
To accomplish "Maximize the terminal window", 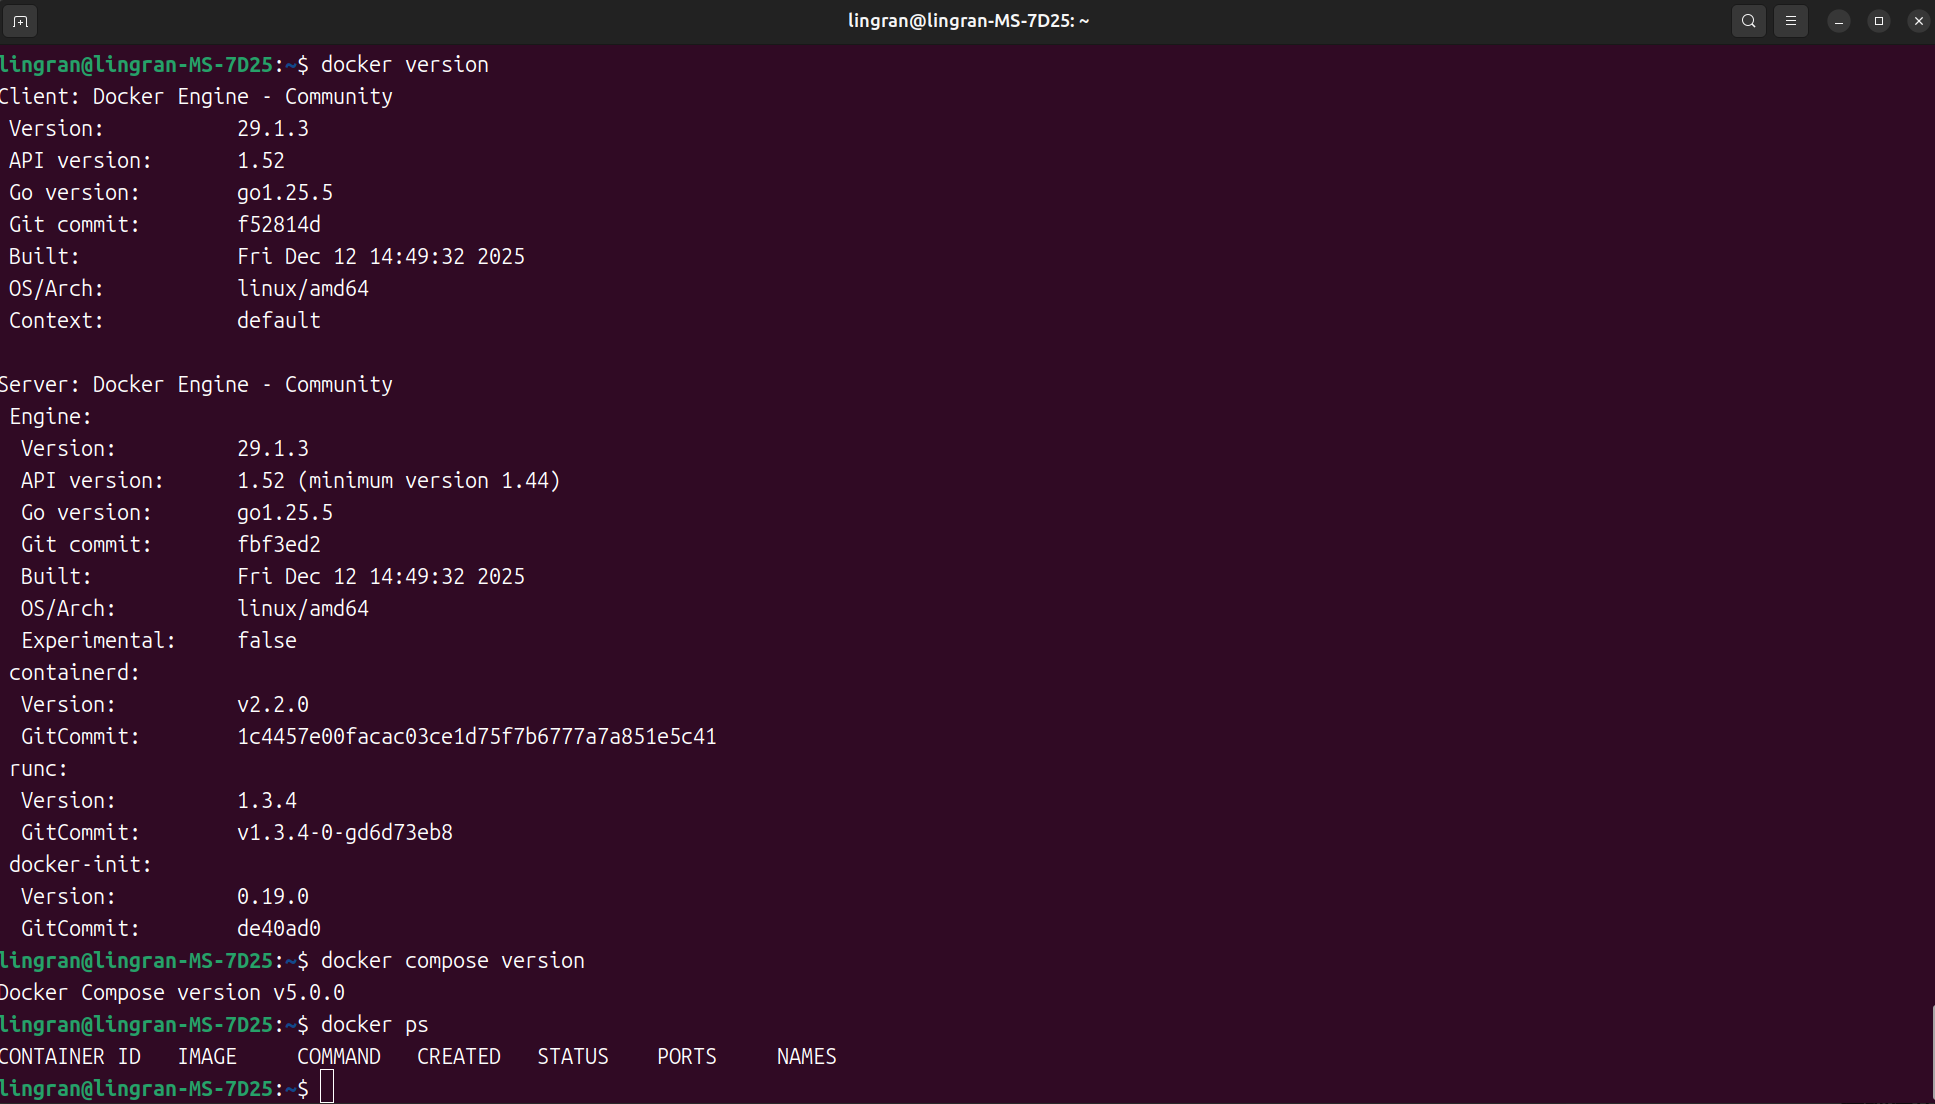I will pos(1878,21).
